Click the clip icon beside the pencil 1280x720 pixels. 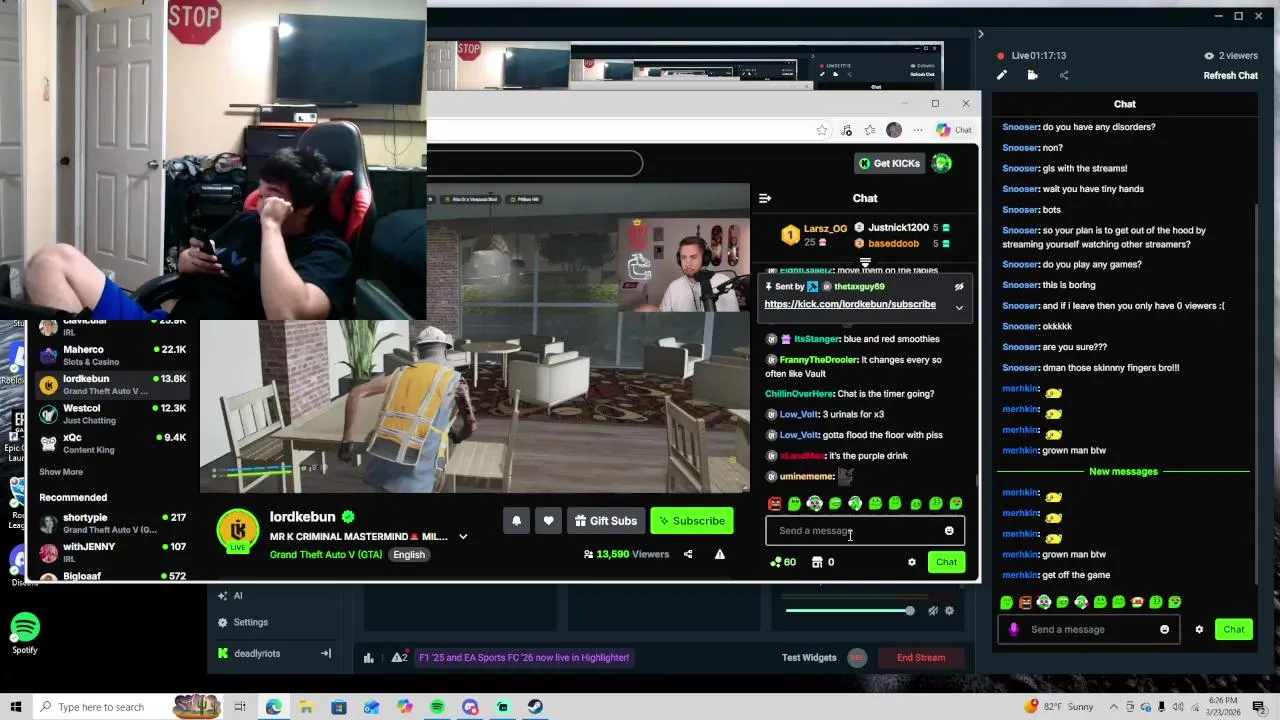[x=1032, y=75]
